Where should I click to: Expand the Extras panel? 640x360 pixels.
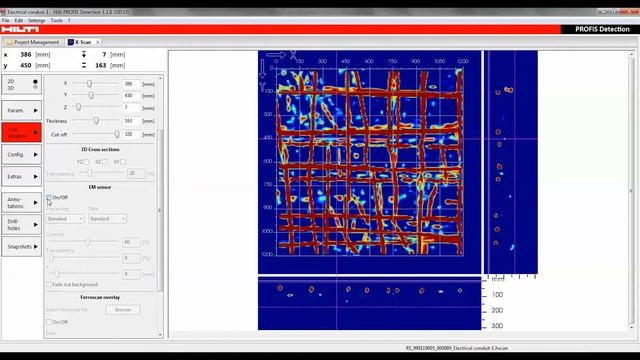tap(22, 177)
